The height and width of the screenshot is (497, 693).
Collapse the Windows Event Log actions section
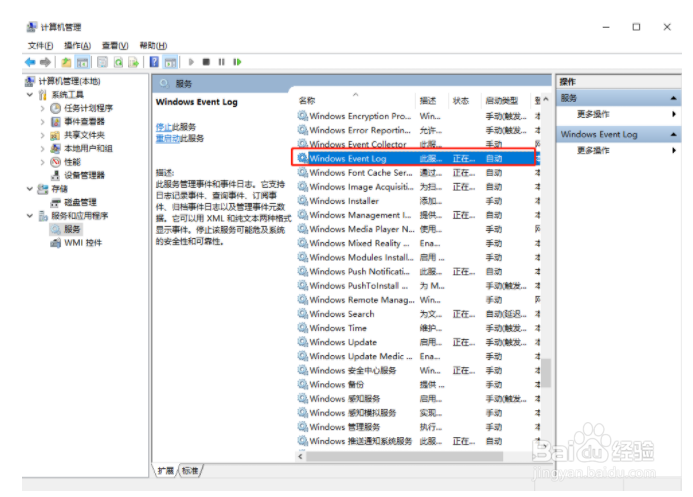tap(674, 134)
